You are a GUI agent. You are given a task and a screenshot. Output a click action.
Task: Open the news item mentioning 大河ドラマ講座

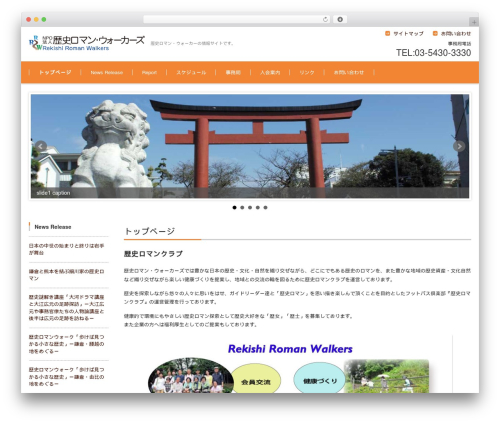coord(66,307)
